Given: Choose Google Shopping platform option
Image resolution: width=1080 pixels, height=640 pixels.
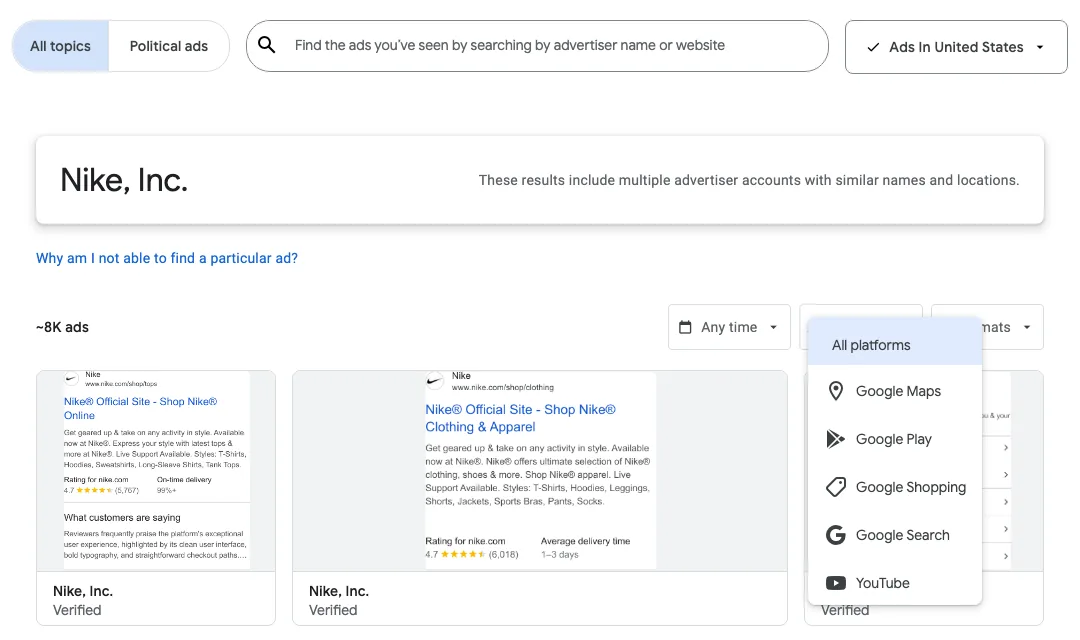Looking at the screenshot, I should (x=895, y=487).
